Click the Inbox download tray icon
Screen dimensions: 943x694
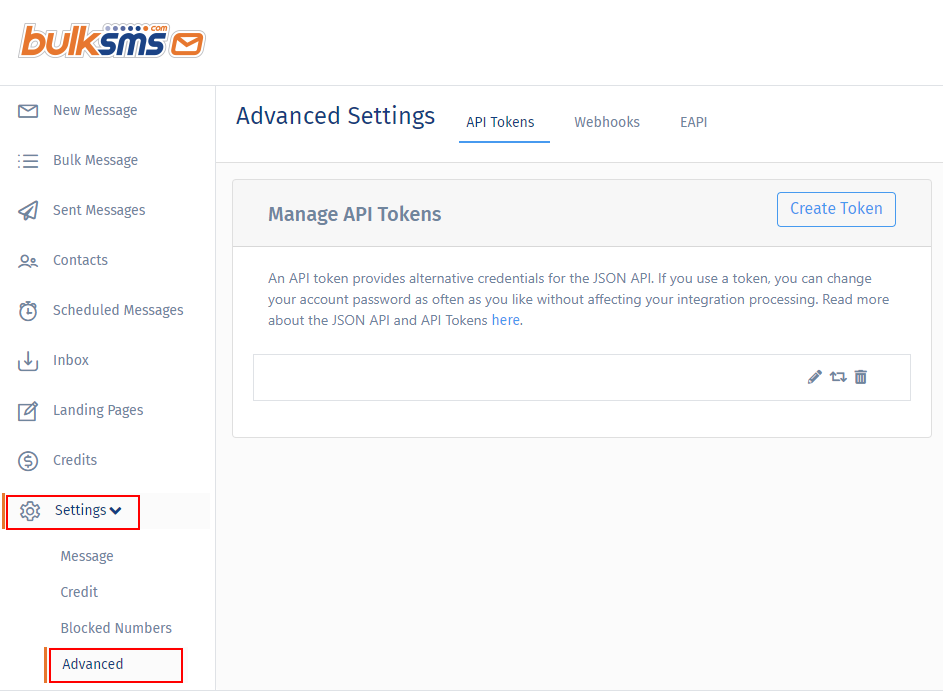click(x=28, y=361)
